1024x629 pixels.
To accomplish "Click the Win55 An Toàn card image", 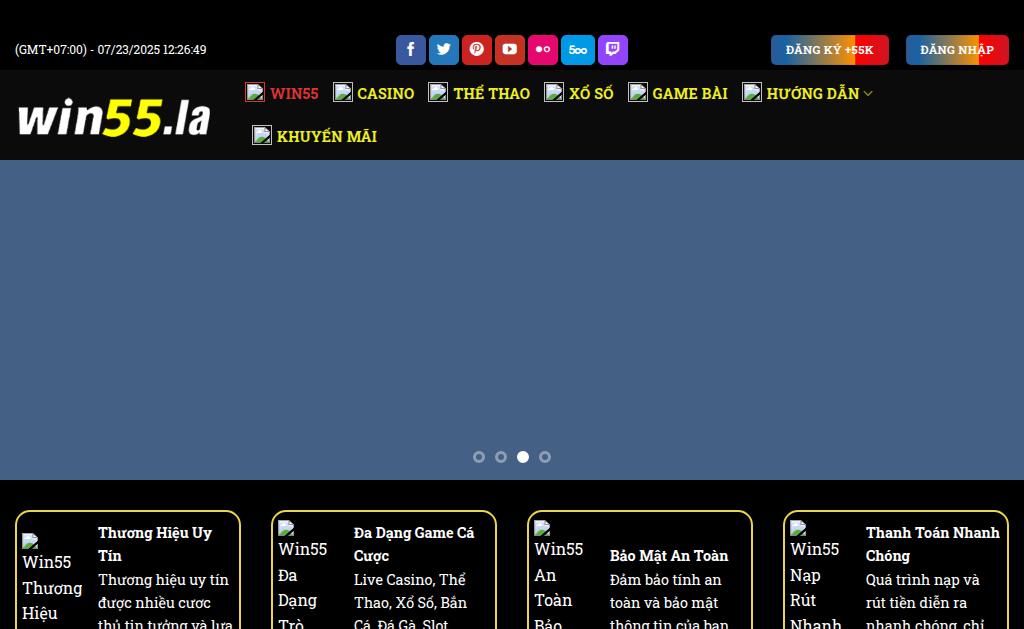I will point(565,574).
